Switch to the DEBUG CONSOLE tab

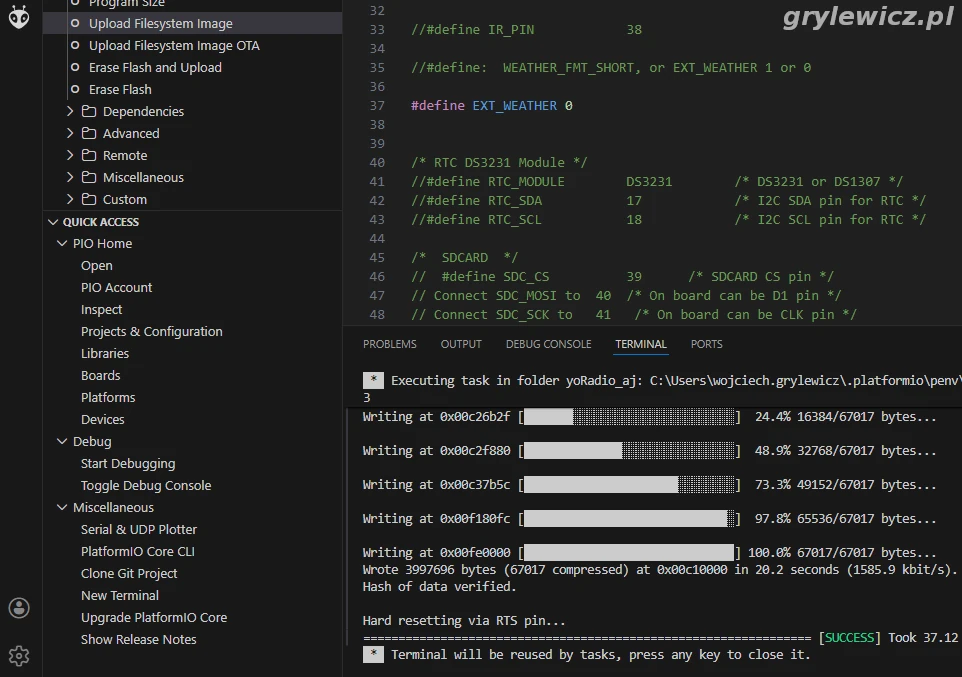(548, 344)
